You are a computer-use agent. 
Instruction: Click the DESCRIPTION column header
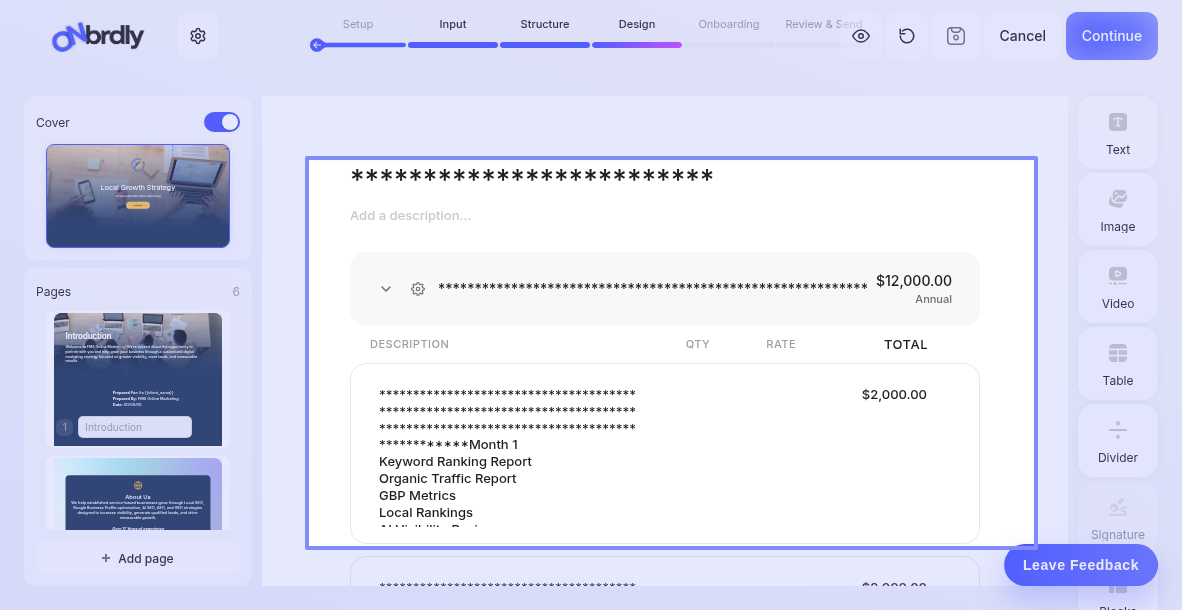(x=409, y=345)
